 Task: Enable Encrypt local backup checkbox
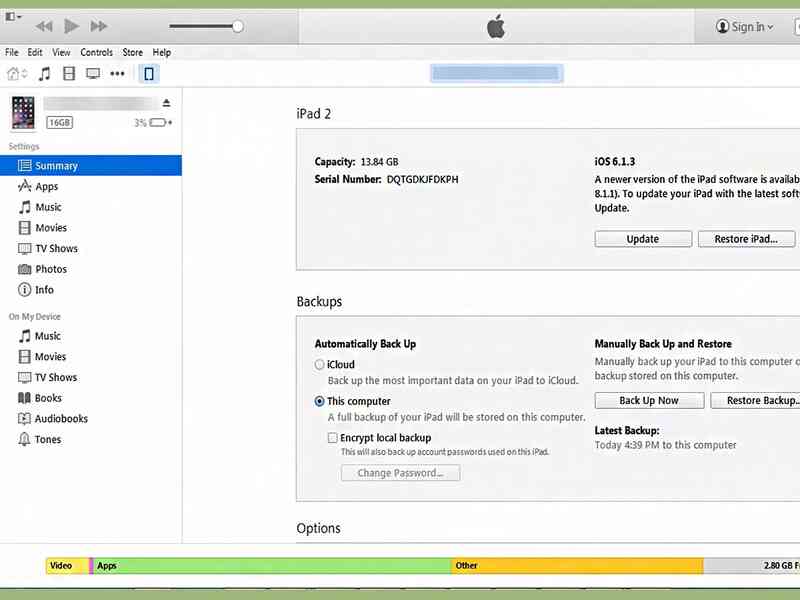pyautogui.click(x=333, y=438)
